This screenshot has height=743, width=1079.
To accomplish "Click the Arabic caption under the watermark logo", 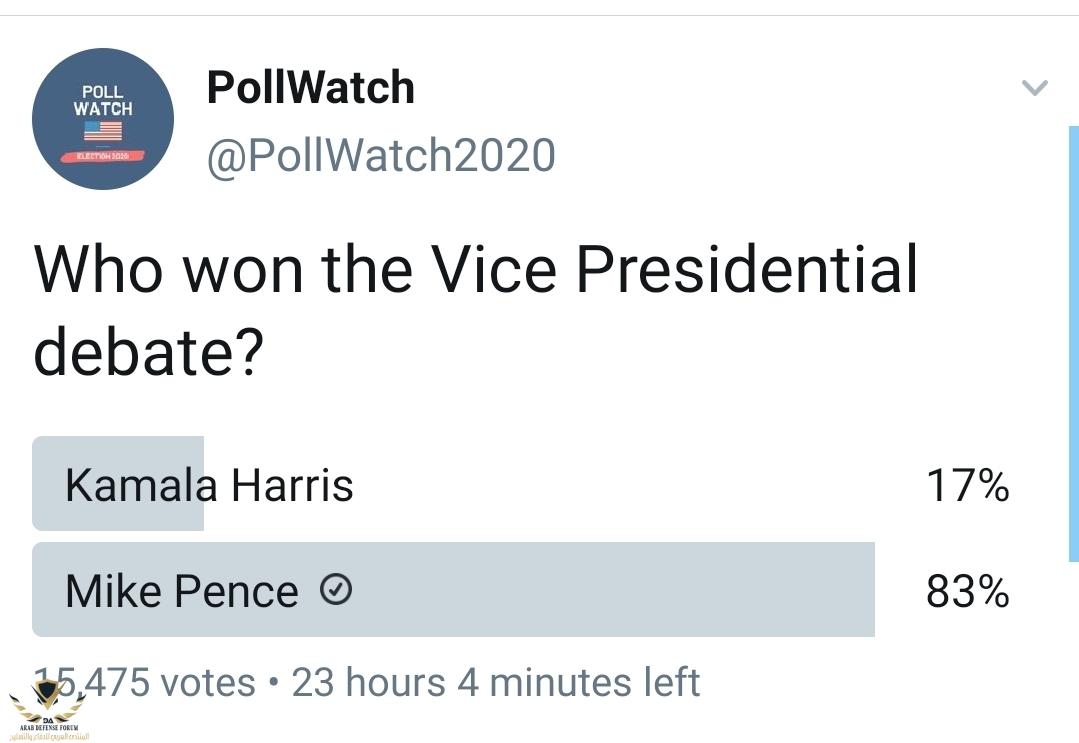I will click(x=48, y=735).
